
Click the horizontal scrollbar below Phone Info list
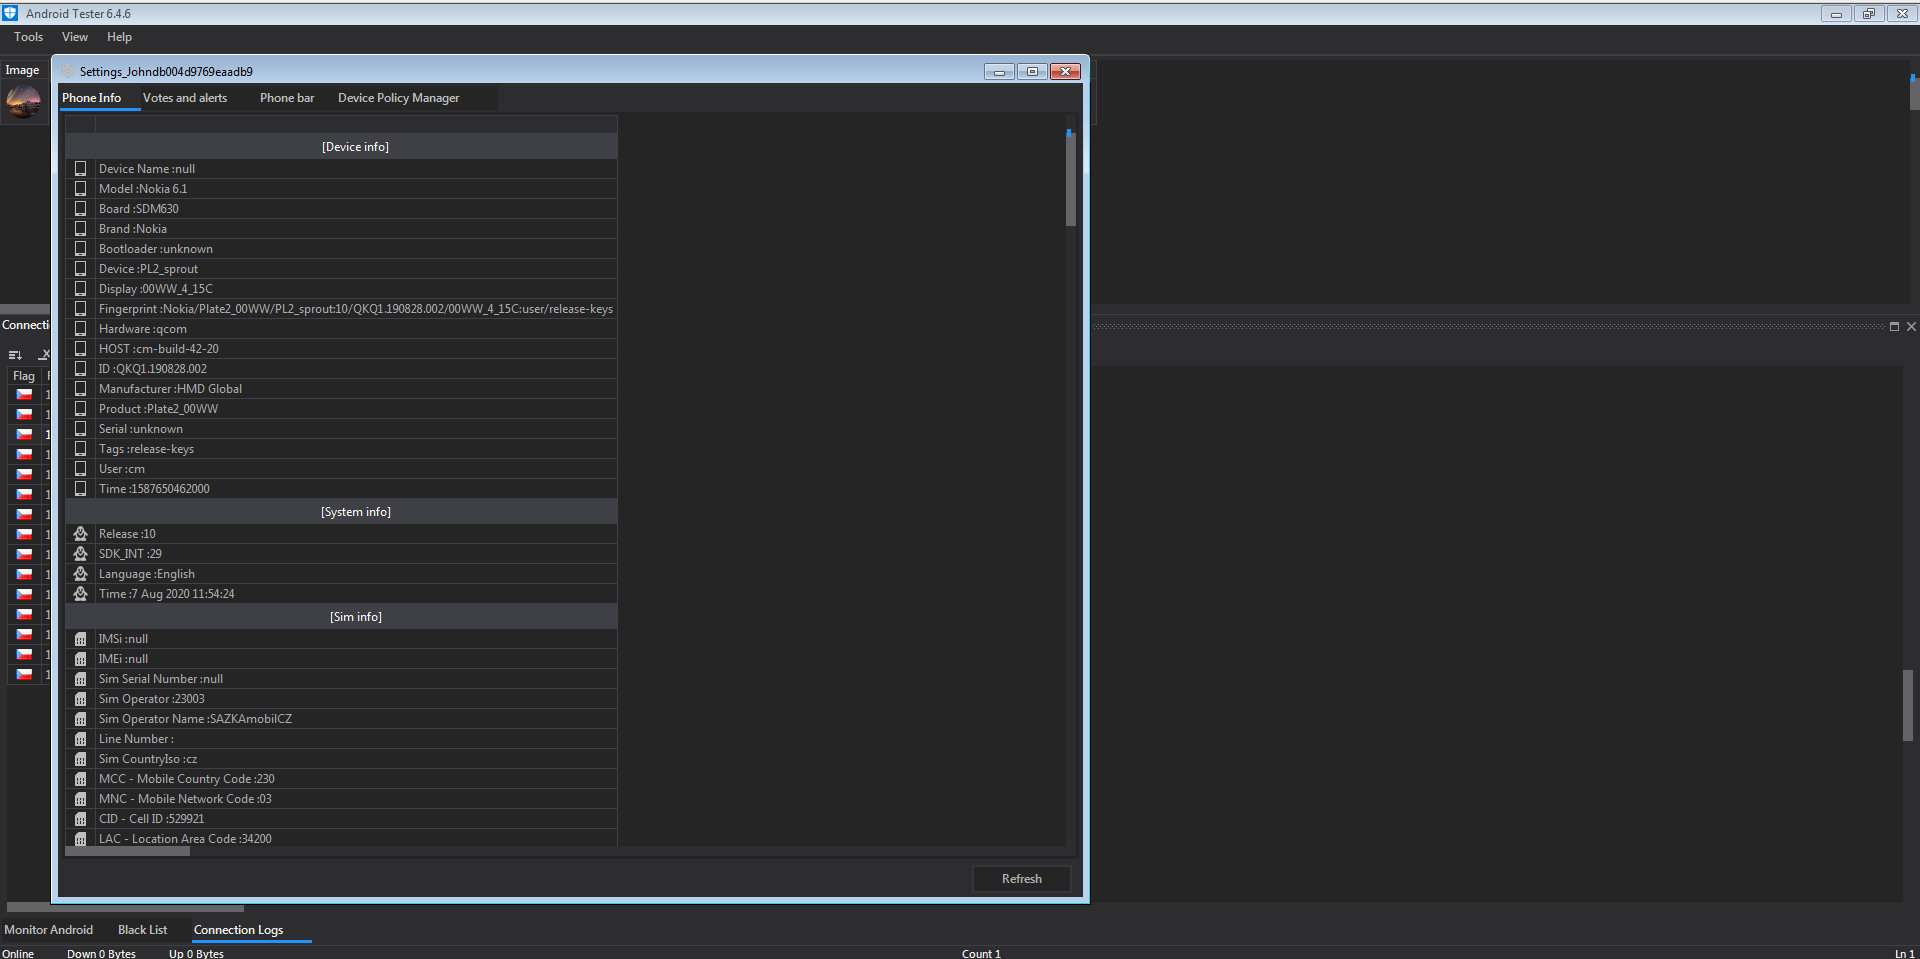(x=127, y=852)
